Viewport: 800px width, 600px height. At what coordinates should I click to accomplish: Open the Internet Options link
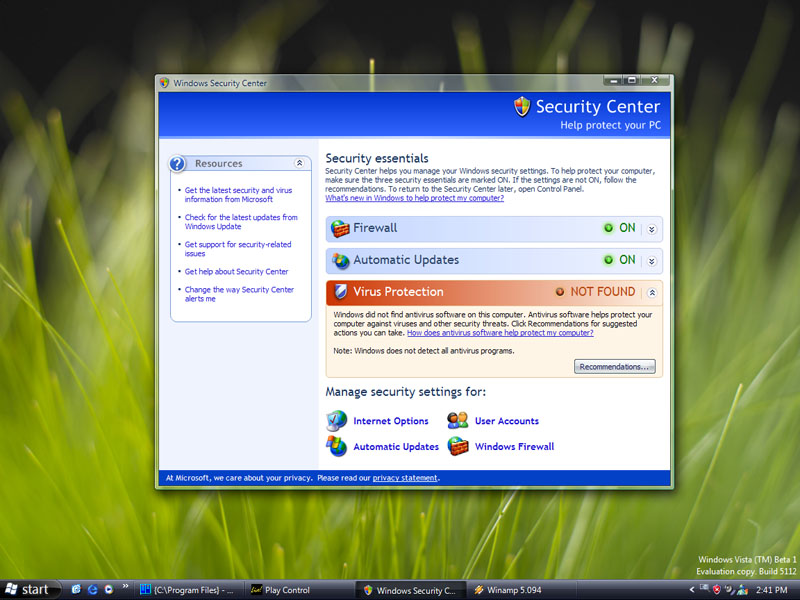[x=391, y=421]
